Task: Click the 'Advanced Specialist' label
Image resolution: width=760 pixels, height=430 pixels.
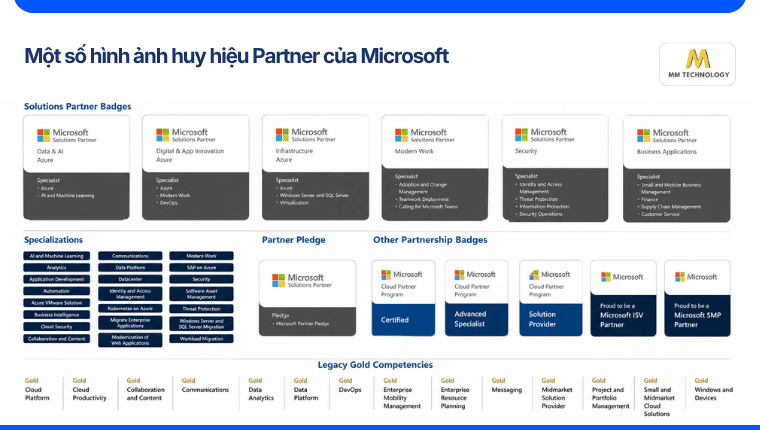Action: (470, 319)
